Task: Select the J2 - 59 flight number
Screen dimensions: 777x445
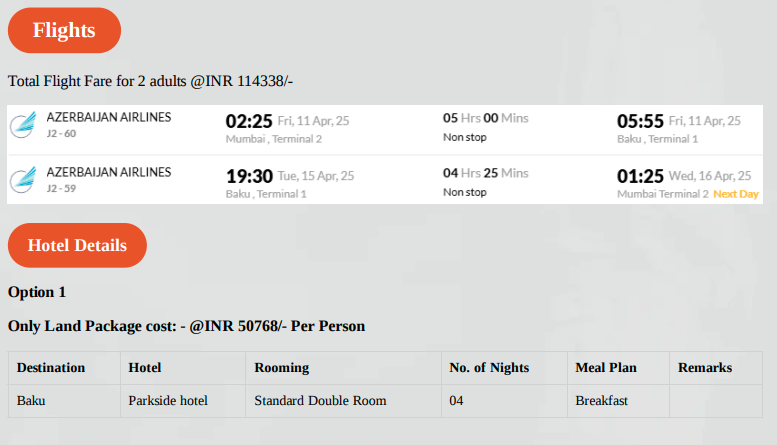Action: click(61, 189)
